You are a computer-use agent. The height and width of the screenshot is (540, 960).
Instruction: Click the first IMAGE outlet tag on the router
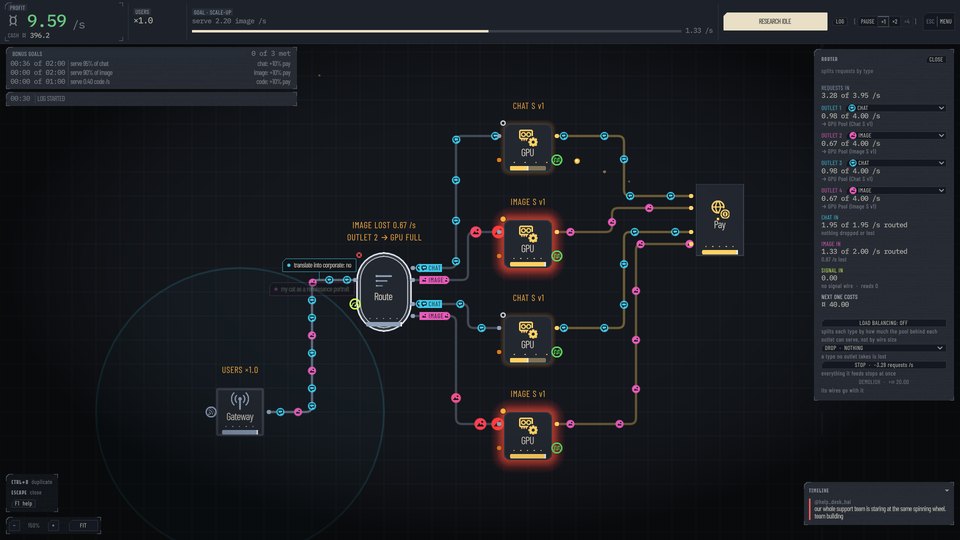pyautogui.click(x=434, y=280)
